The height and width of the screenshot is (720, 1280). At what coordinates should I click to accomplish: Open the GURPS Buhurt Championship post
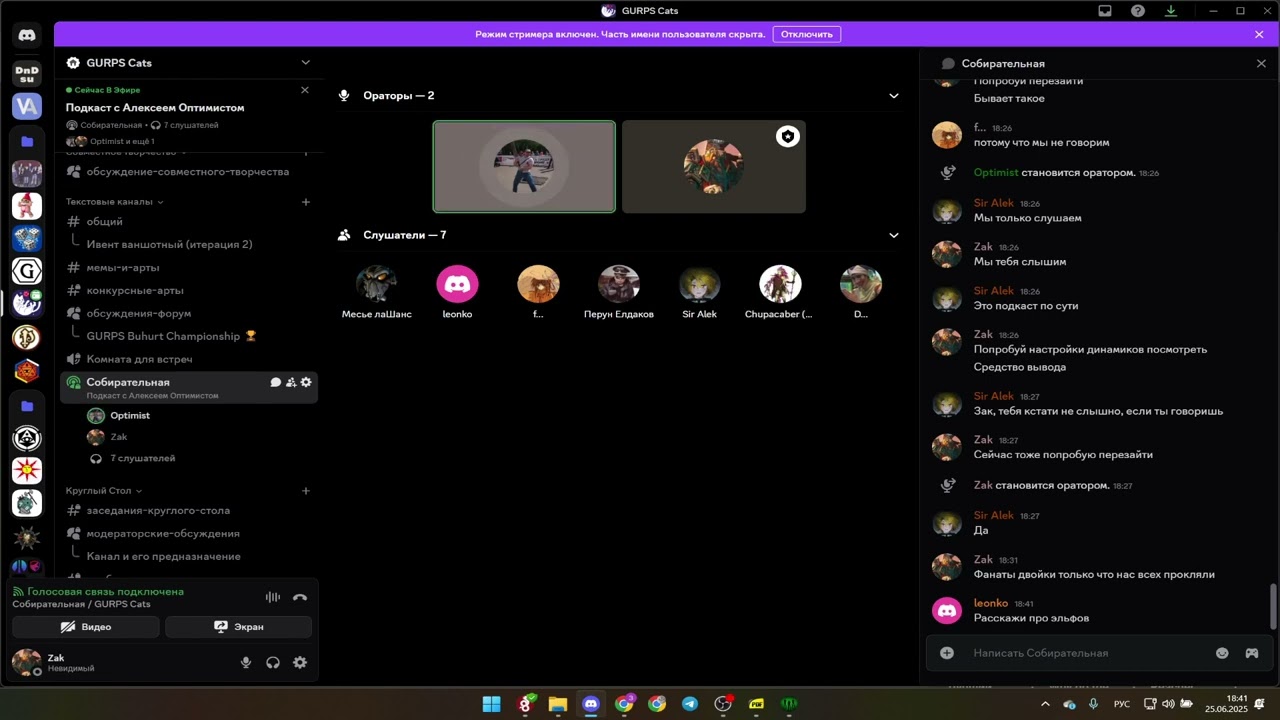171,336
